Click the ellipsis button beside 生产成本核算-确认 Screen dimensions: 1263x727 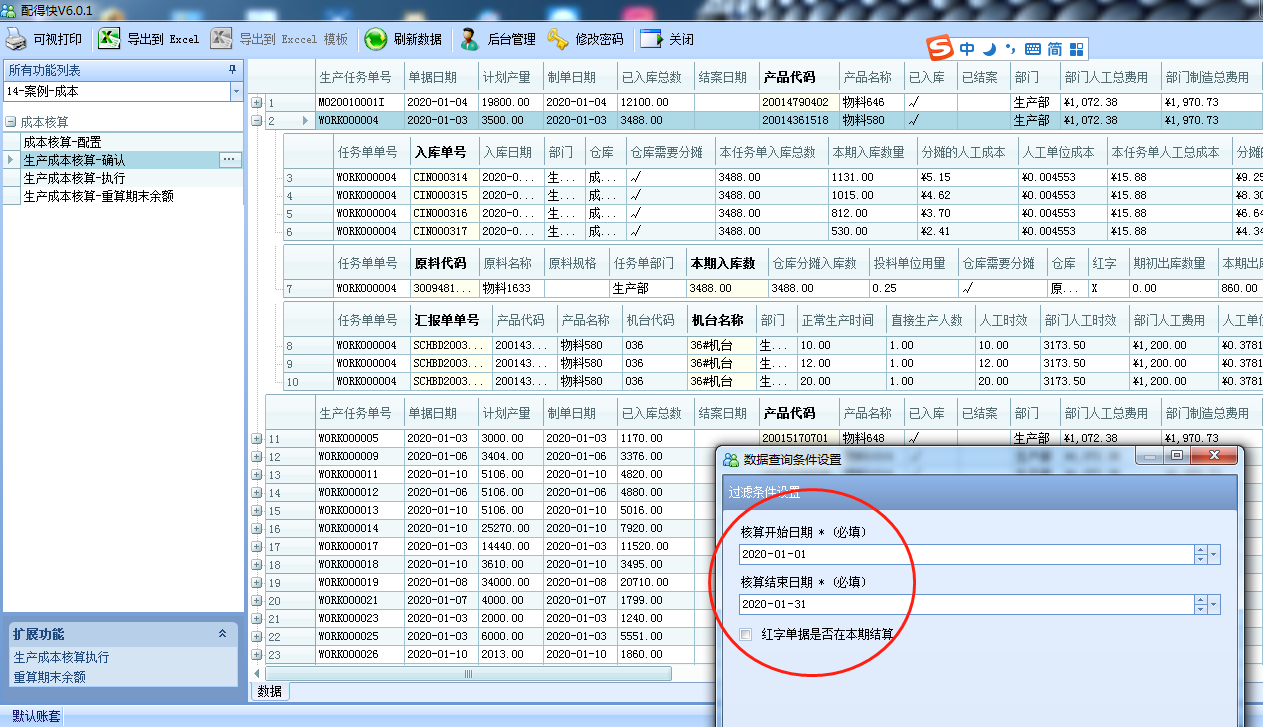tap(230, 160)
